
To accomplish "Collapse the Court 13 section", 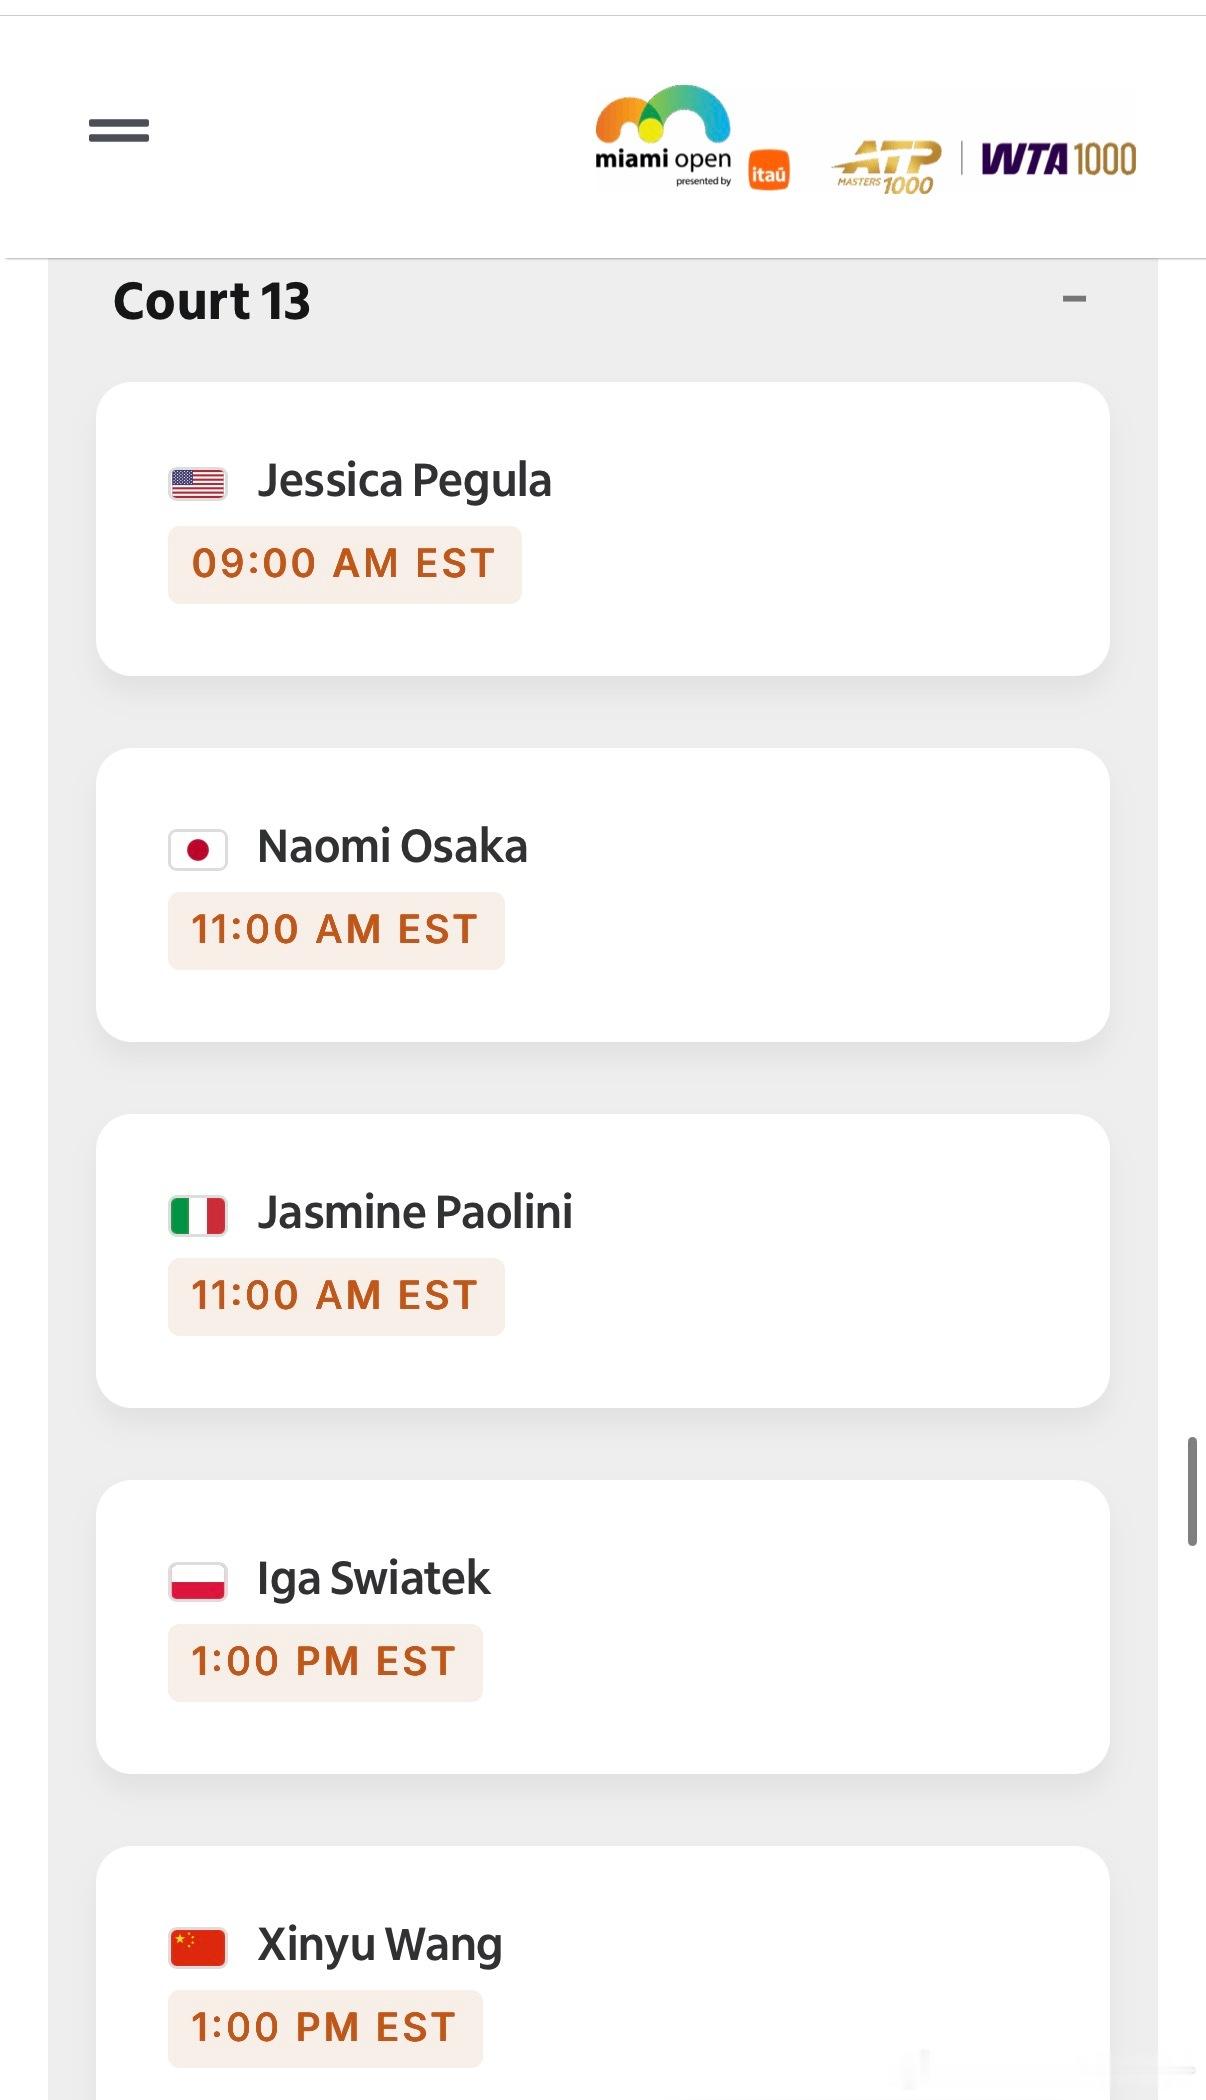I will coord(1075,298).
